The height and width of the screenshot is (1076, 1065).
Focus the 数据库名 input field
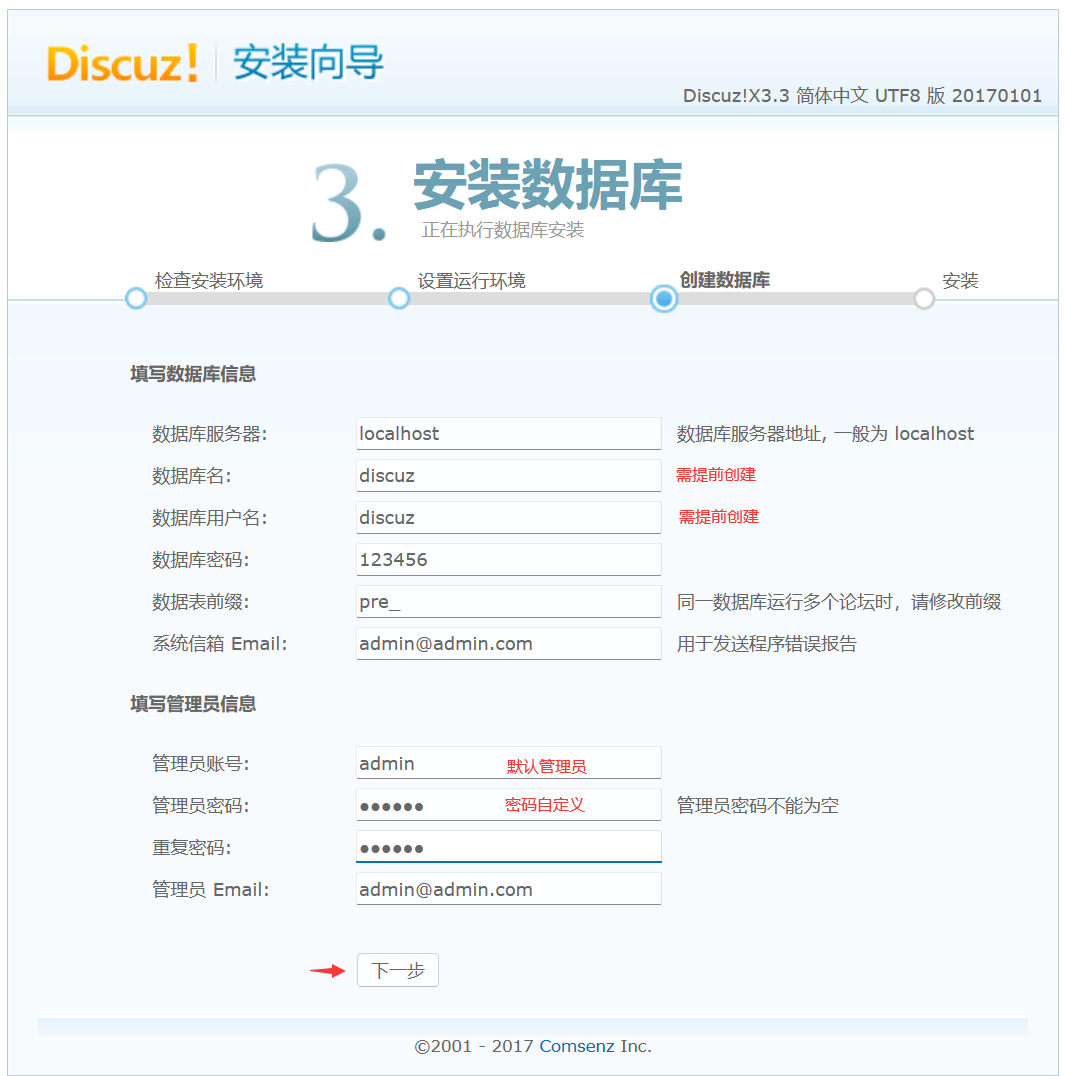(508, 476)
